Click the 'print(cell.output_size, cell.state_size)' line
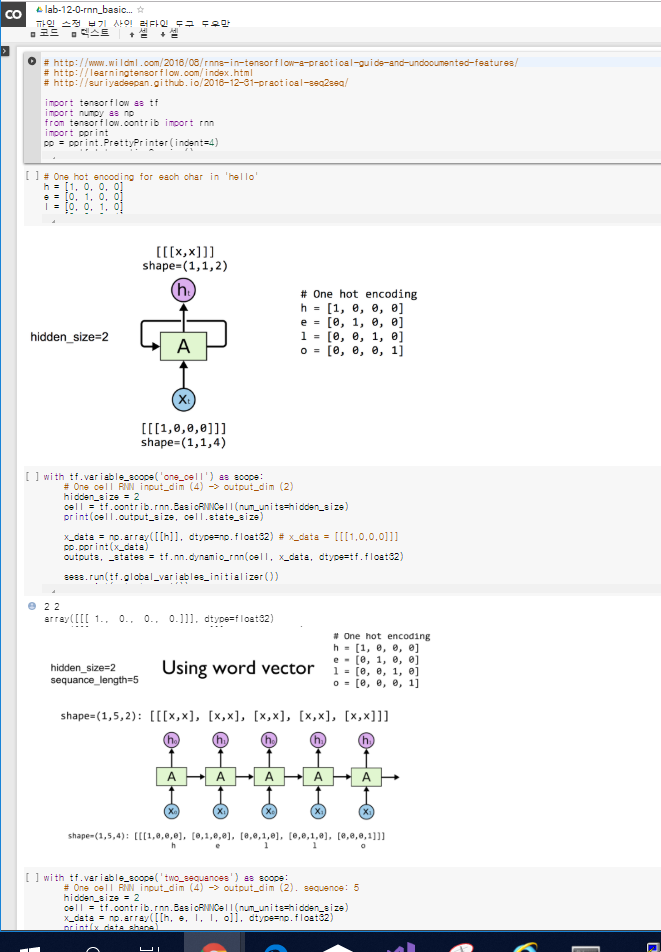The image size is (661, 952). pyautogui.click(x=164, y=517)
